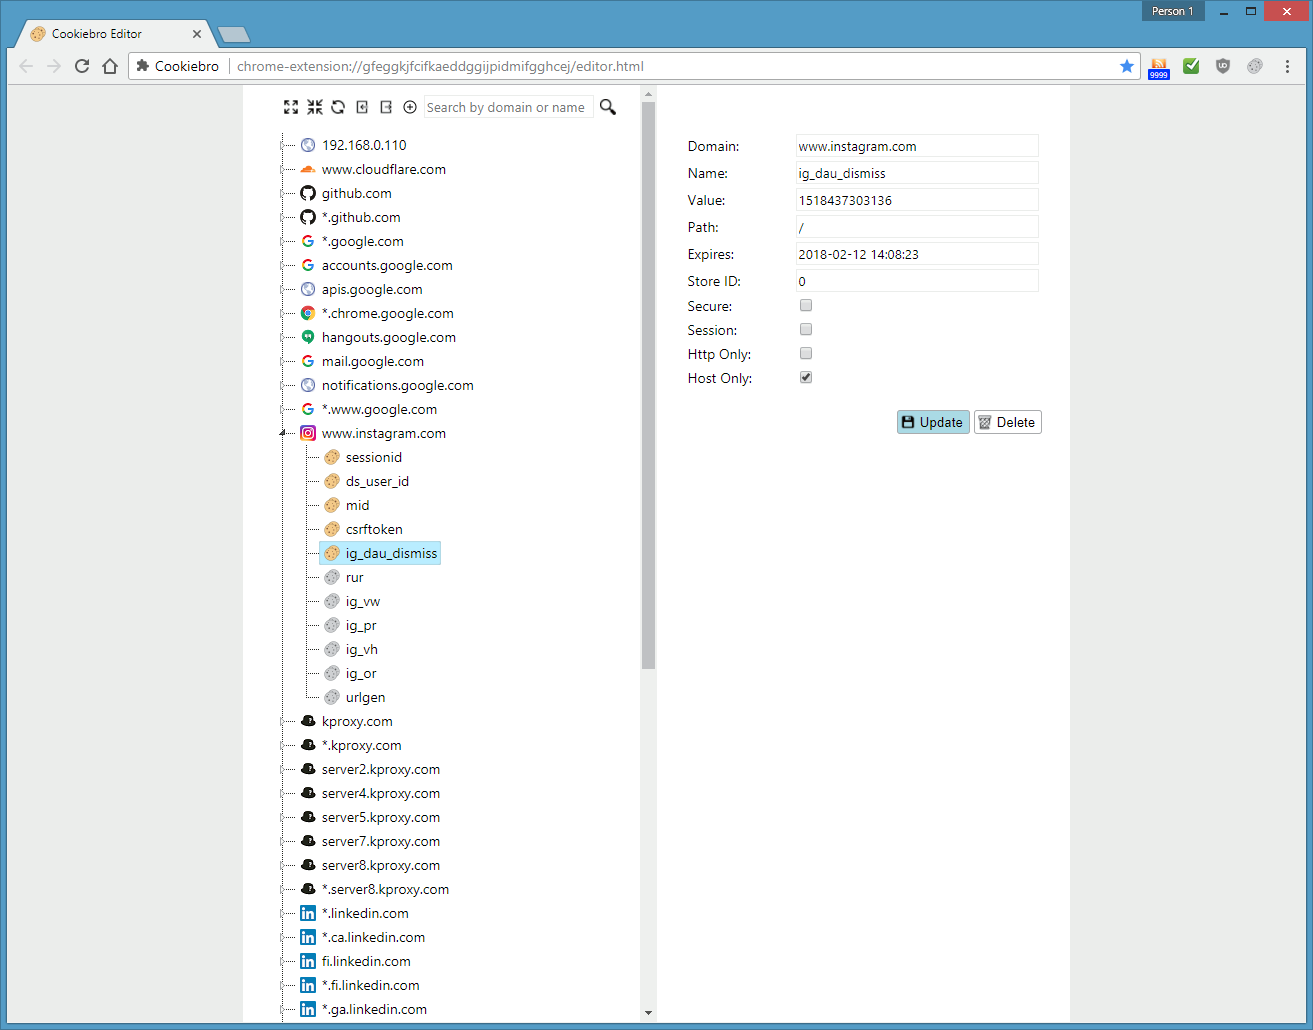Refresh the cookie list
1313x1030 pixels.
point(338,107)
